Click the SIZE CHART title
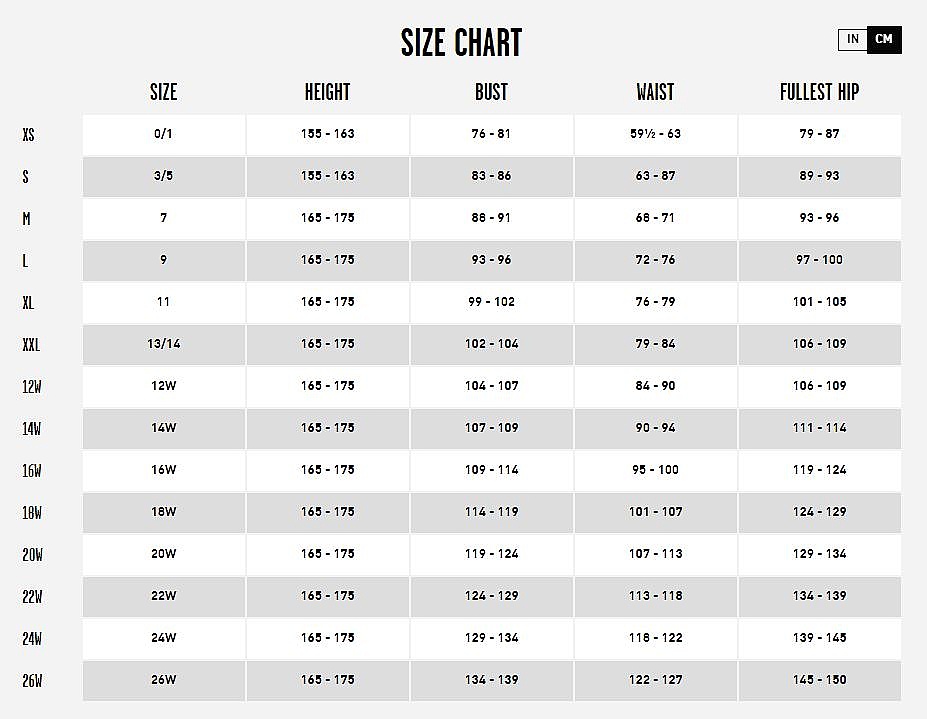The width and height of the screenshot is (927, 719). click(461, 43)
